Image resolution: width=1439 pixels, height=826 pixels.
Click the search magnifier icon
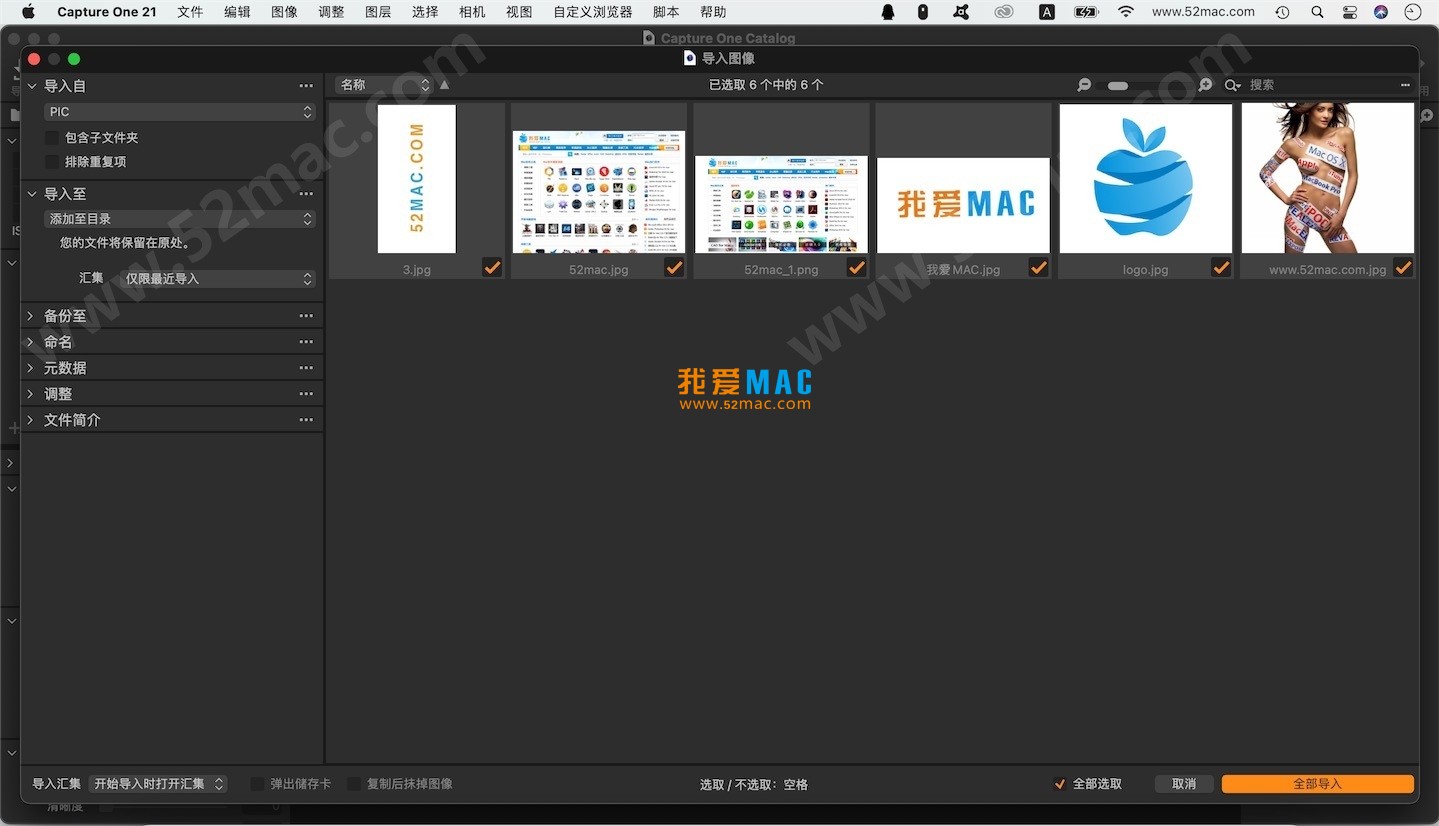point(1232,85)
